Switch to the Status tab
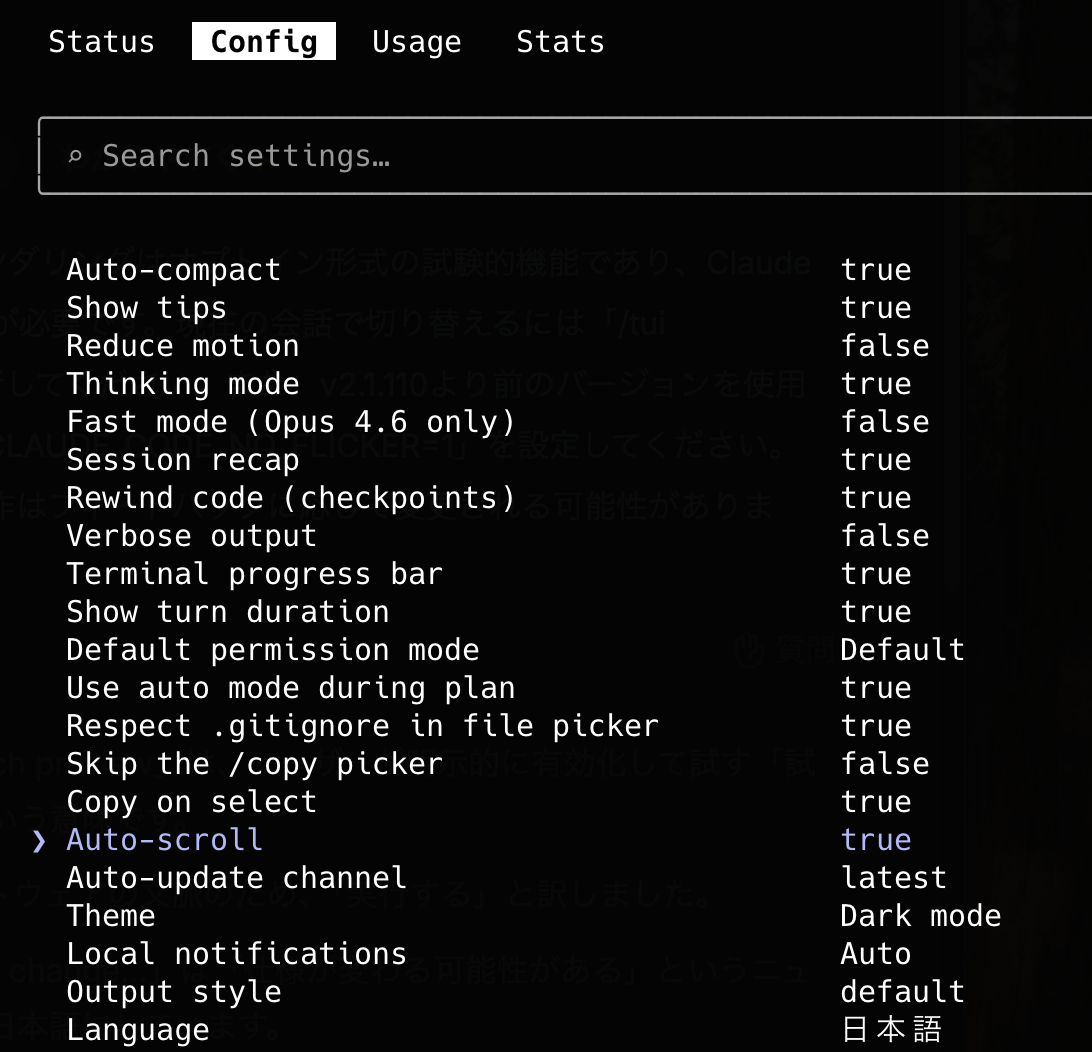The image size is (1092, 1052). tap(102, 42)
